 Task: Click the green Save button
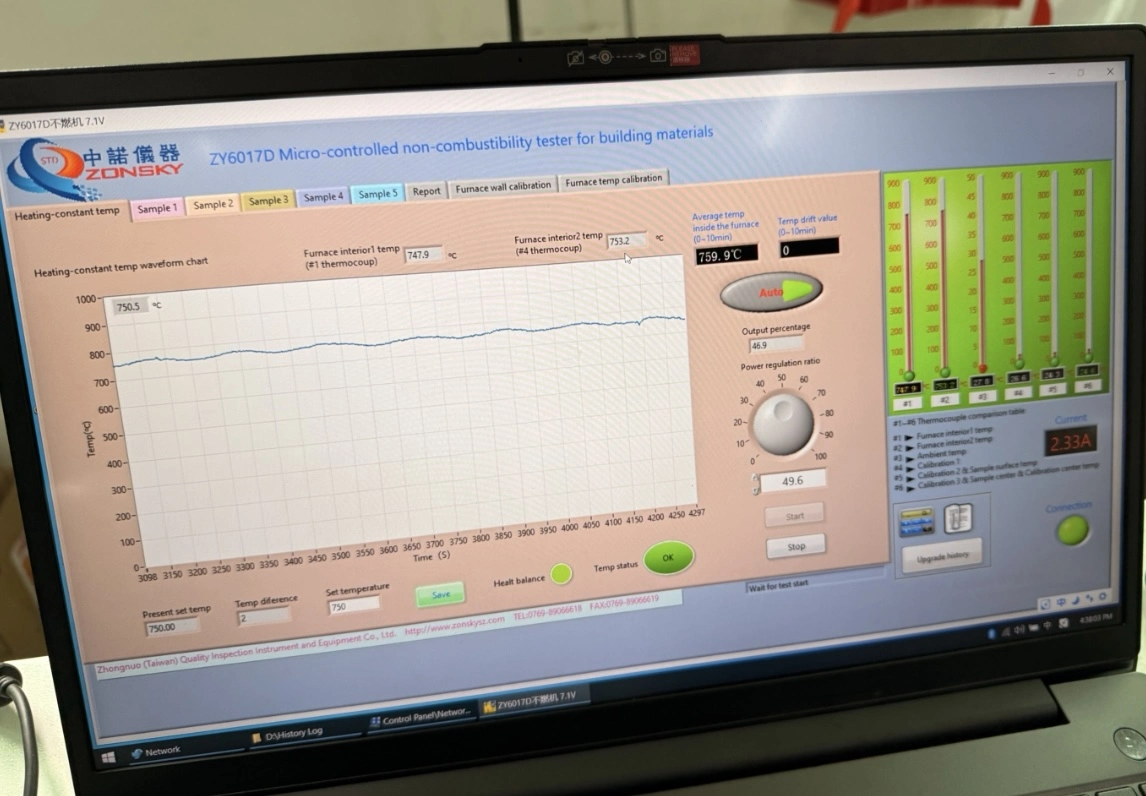[440, 594]
